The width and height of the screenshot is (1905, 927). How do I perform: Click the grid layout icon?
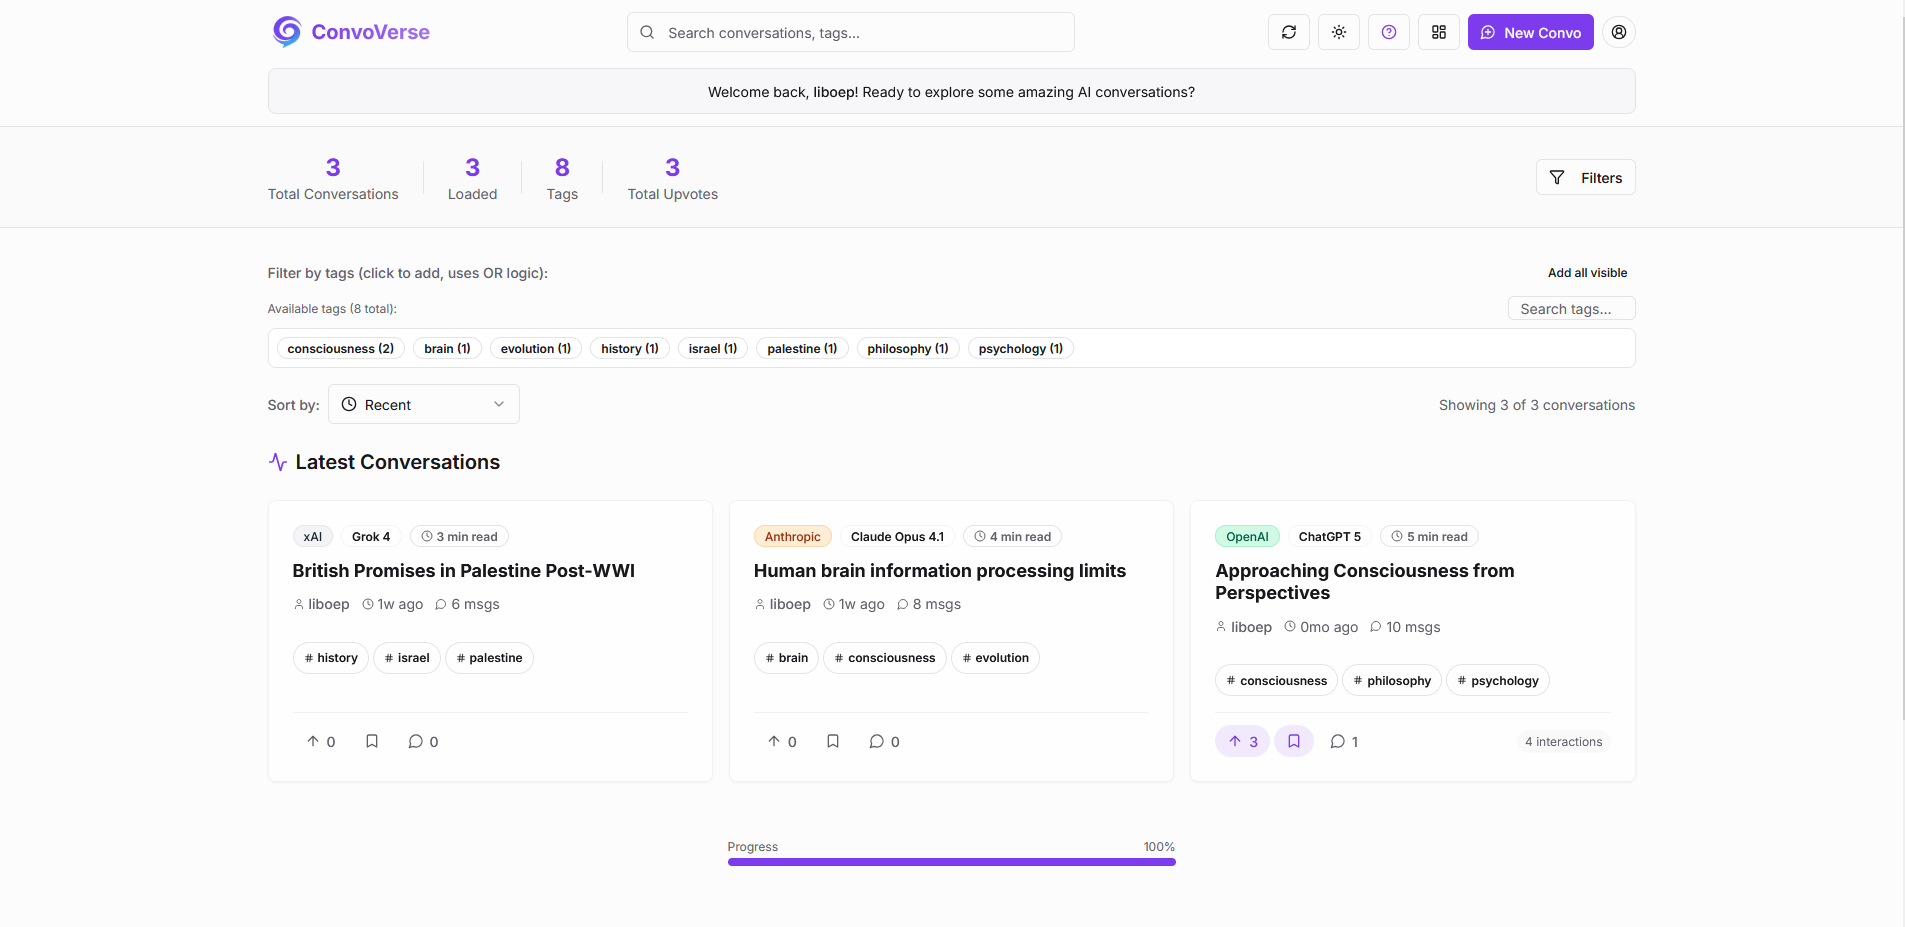[x=1438, y=32]
